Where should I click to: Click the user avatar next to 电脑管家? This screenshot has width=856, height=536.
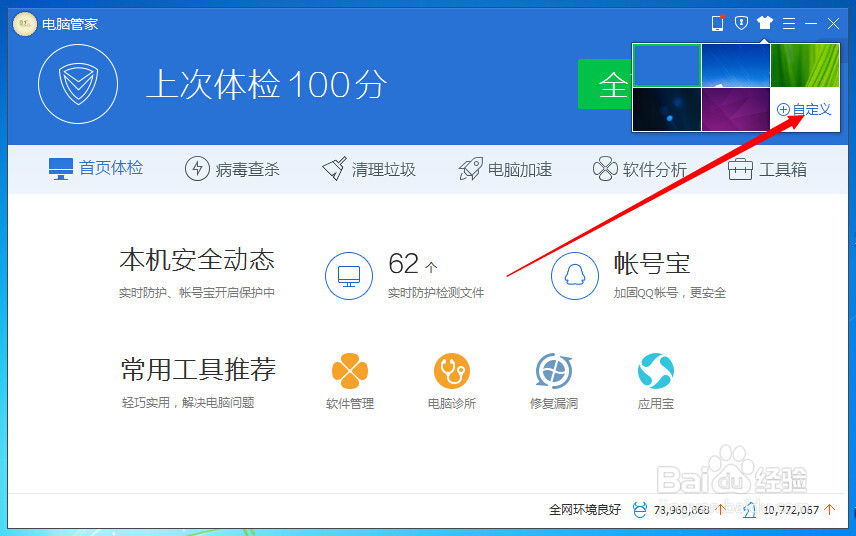[x=25, y=24]
